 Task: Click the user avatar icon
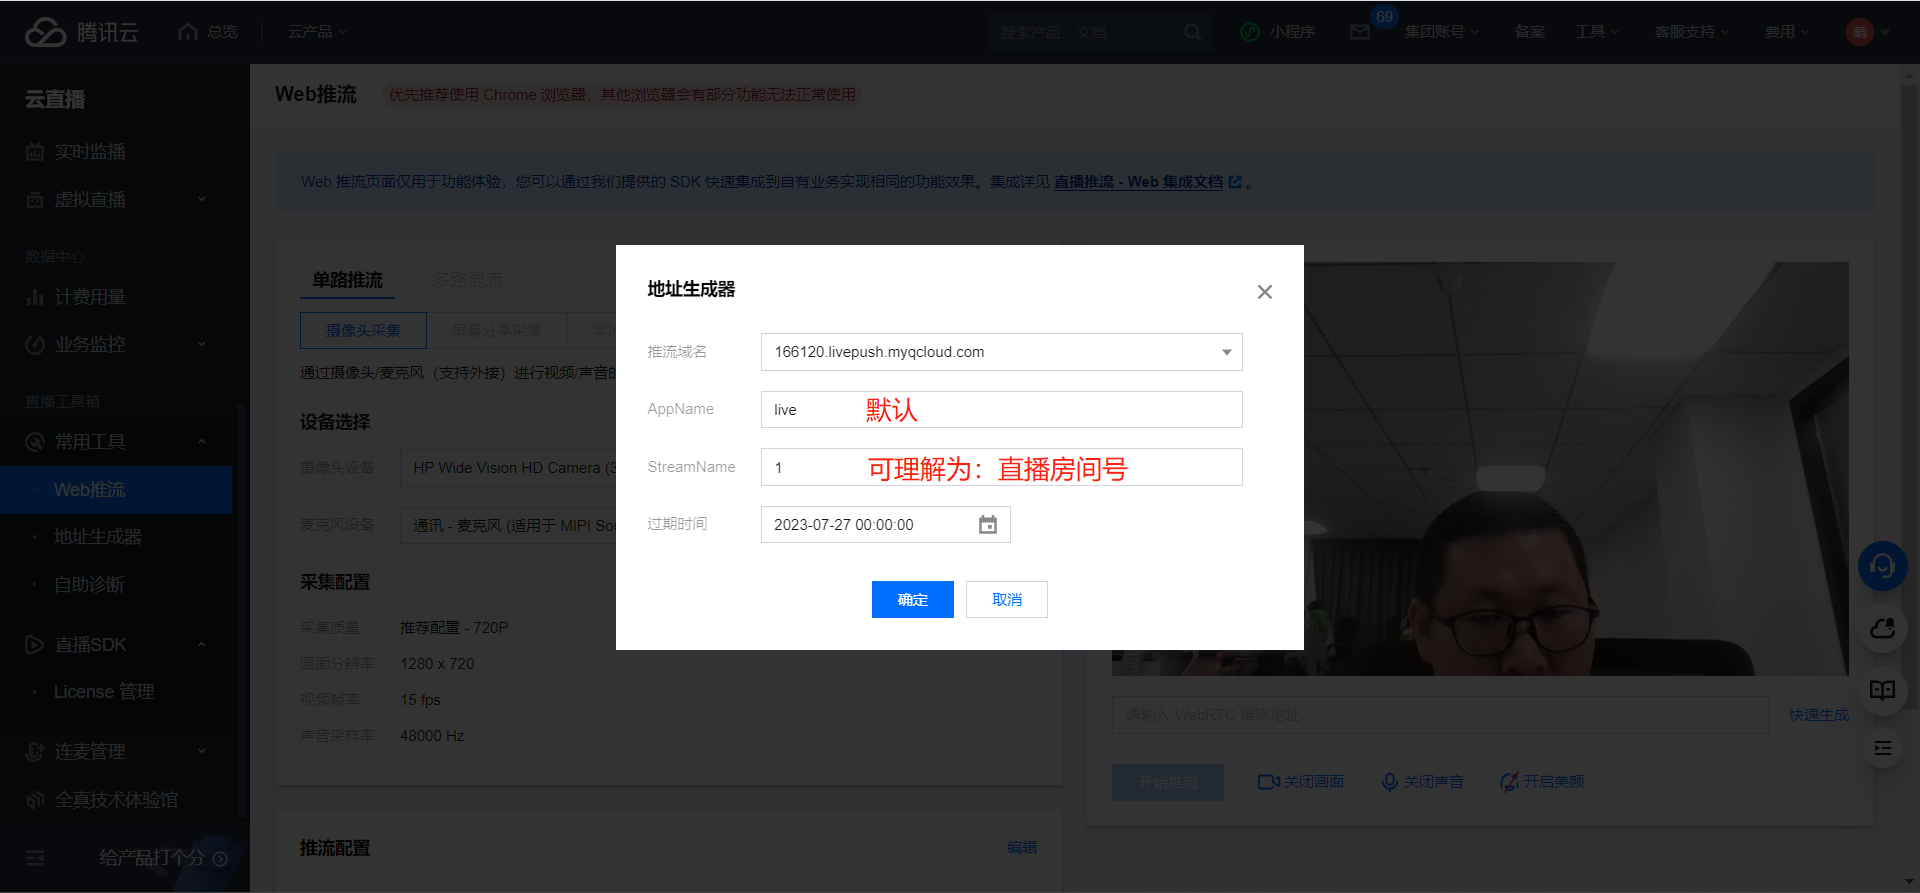(x=1859, y=32)
